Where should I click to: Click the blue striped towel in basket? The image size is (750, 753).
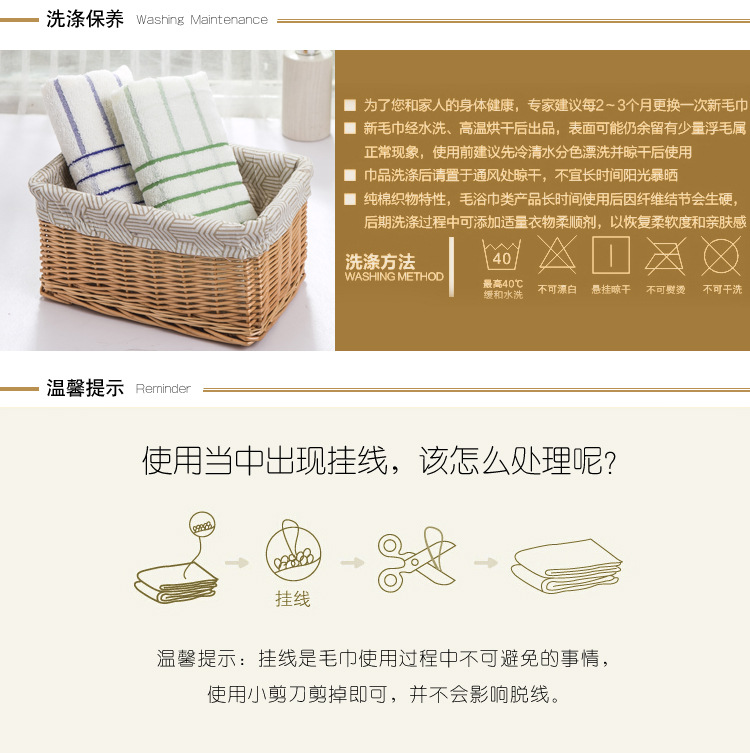click(x=89, y=134)
